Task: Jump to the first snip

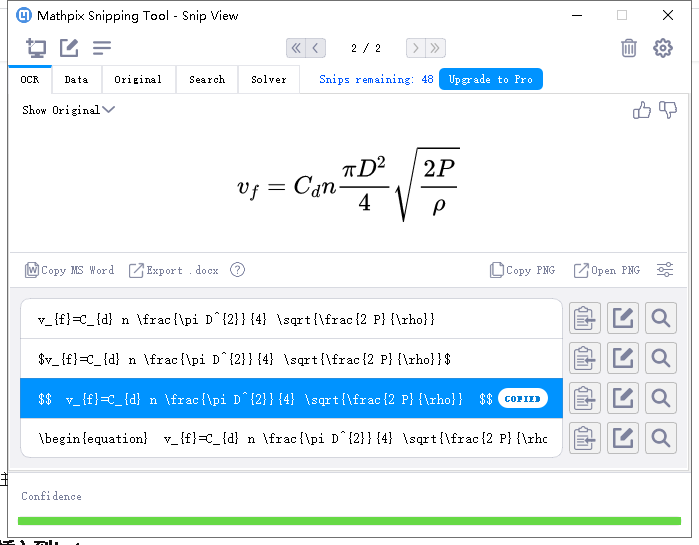Action: point(296,48)
